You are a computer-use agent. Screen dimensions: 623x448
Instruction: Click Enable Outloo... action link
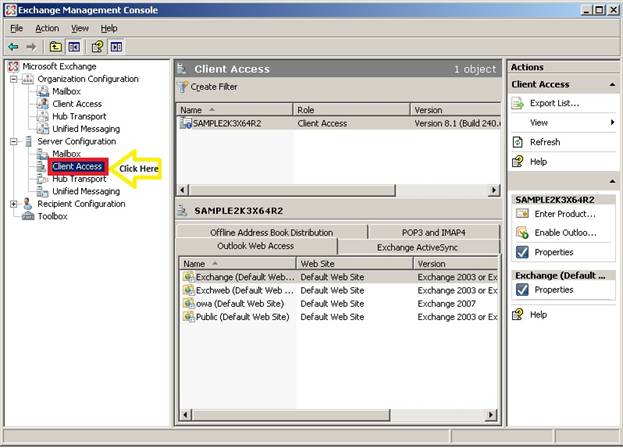pos(565,233)
